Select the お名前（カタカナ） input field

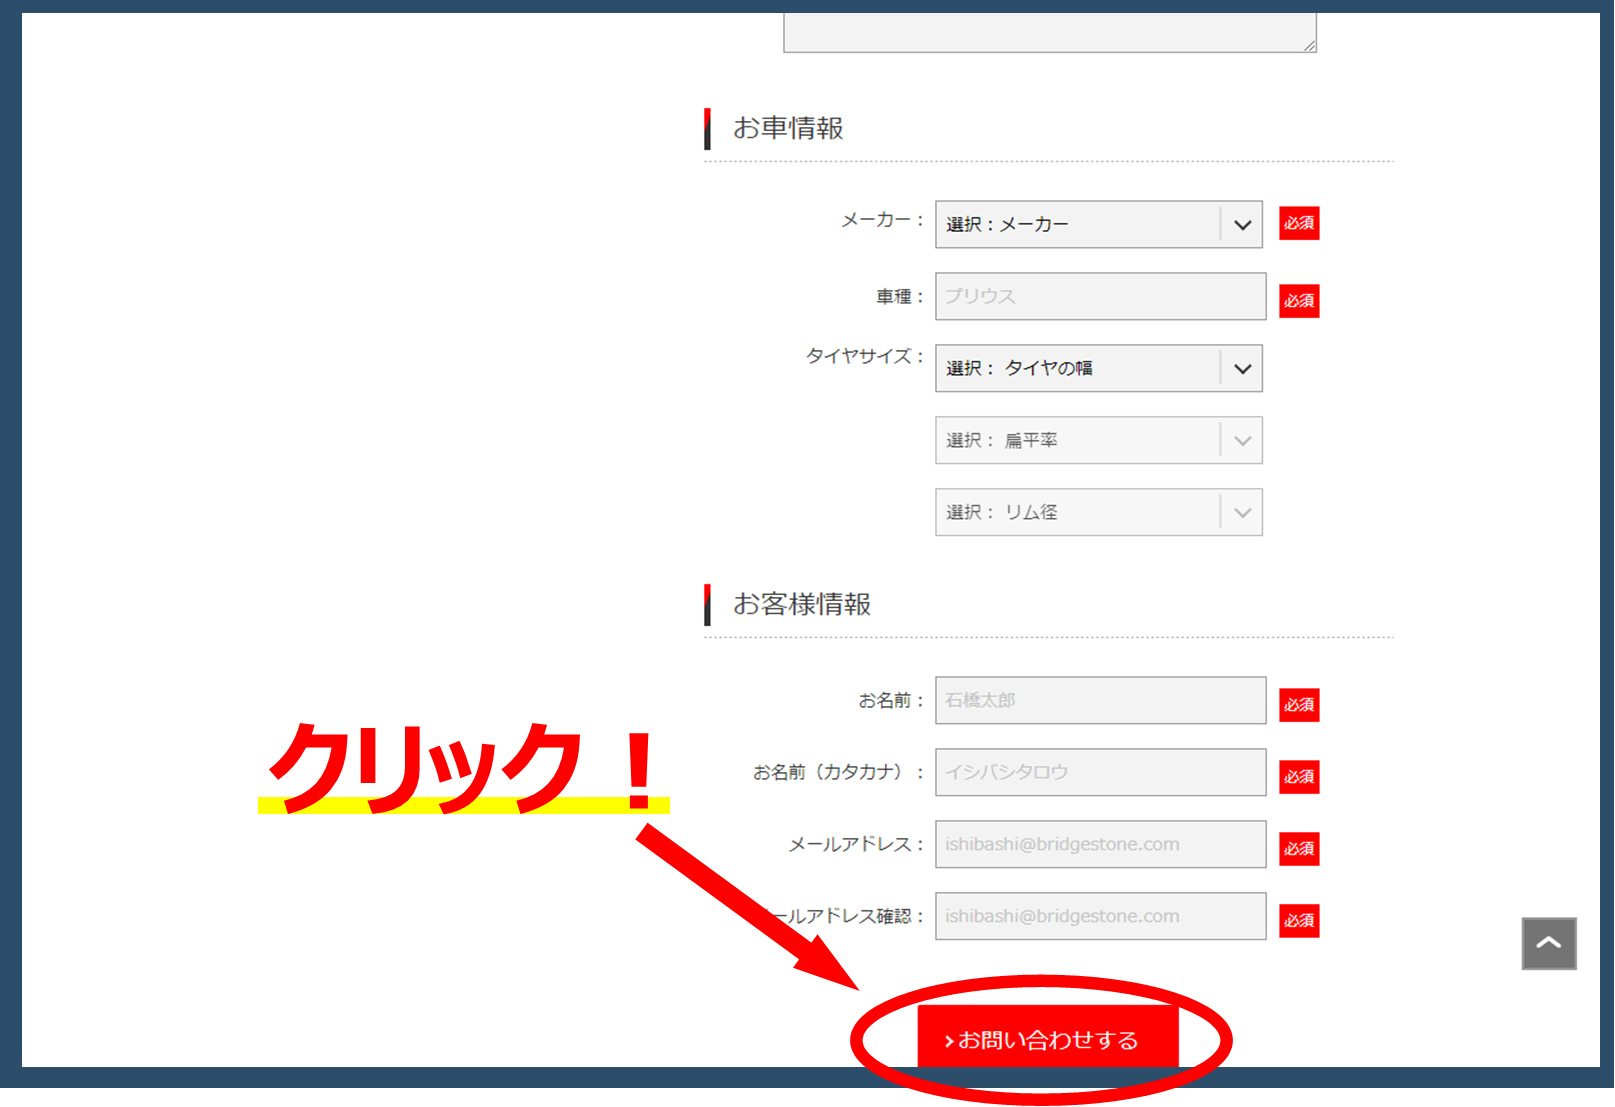(x=1100, y=773)
